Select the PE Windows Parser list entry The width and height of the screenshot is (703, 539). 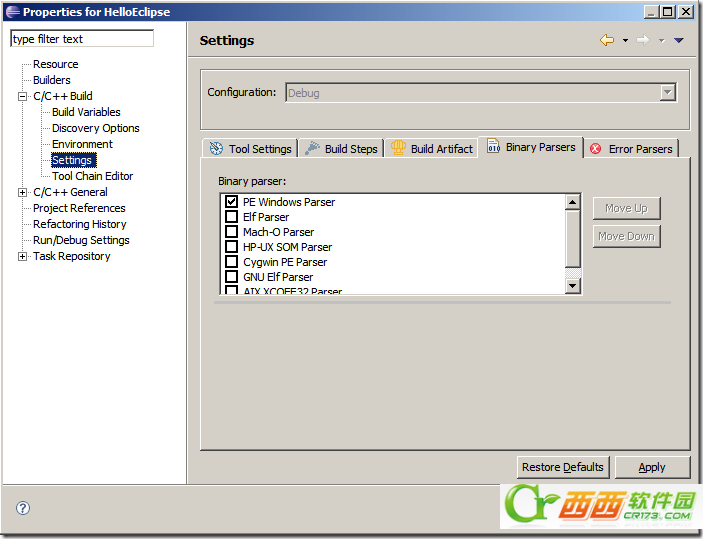(x=289, y=202)
